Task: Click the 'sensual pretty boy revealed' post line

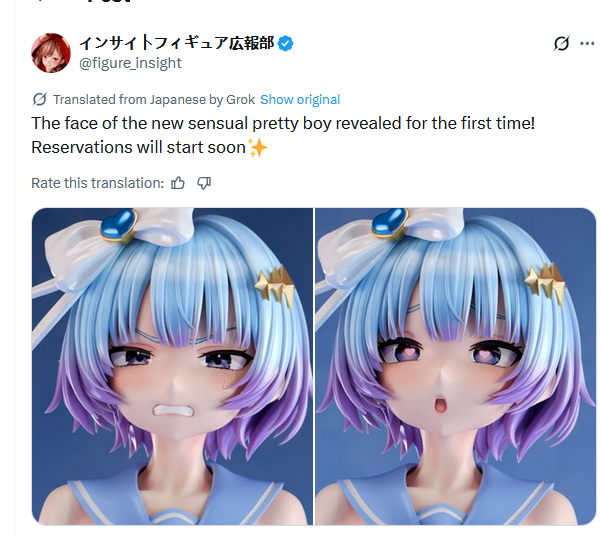Action: [x=283, y=123]
